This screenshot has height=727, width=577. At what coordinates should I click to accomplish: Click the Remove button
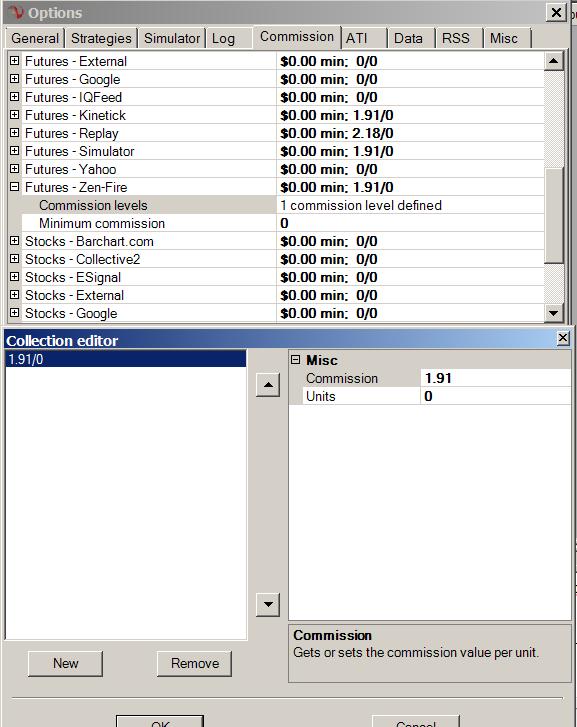click(x=194, y=663)
